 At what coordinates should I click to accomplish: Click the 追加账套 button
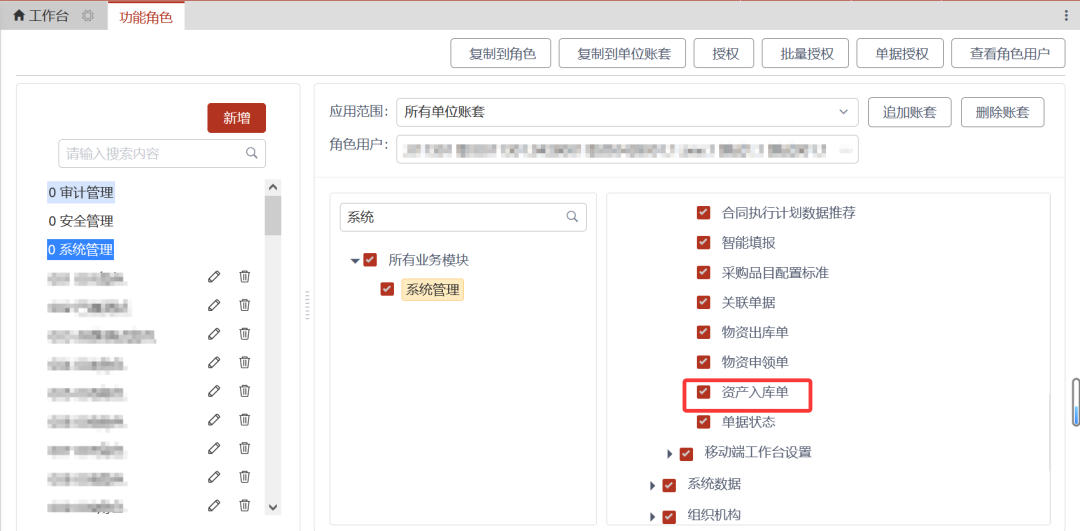tap(910, 112)
